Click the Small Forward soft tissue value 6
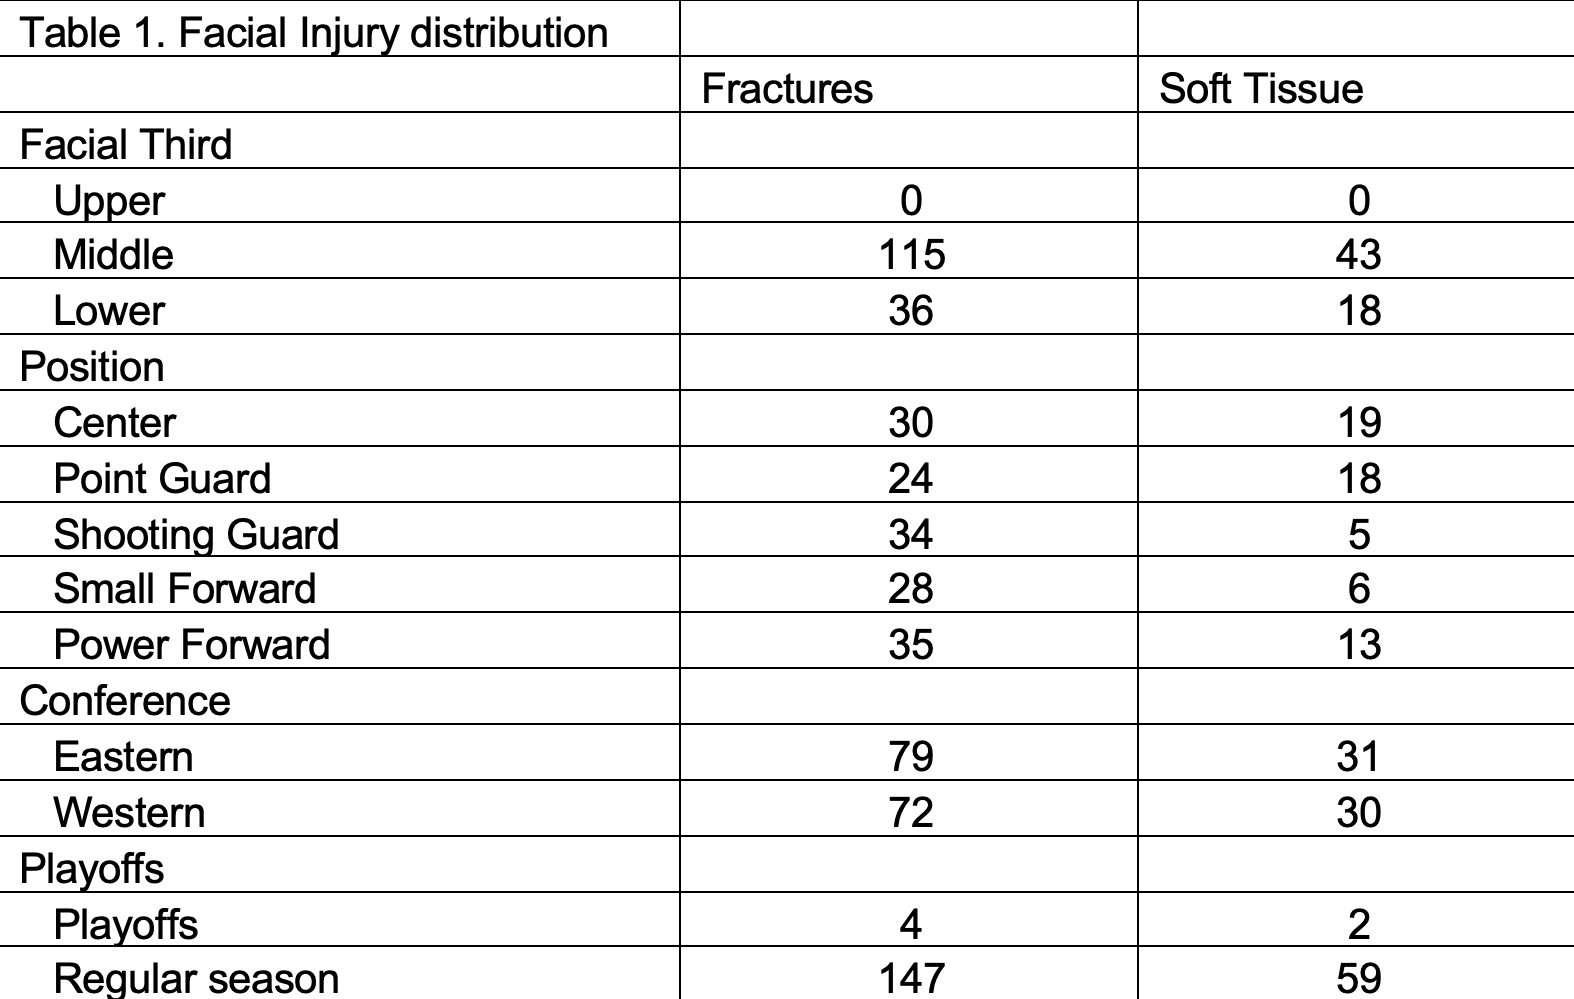The width and height of the screenshot is (1574, 999). (1358, 589)
